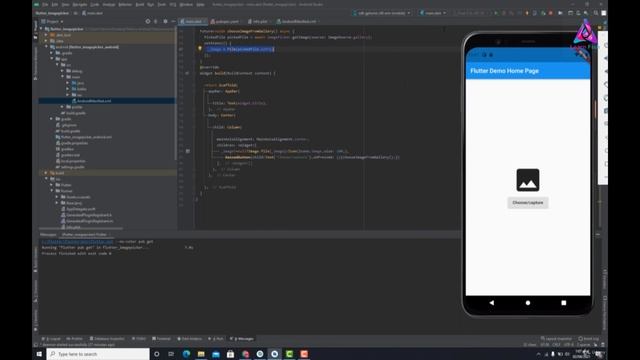Open the Event Log
The image size is (640, 360).
[x=589, y=339]
